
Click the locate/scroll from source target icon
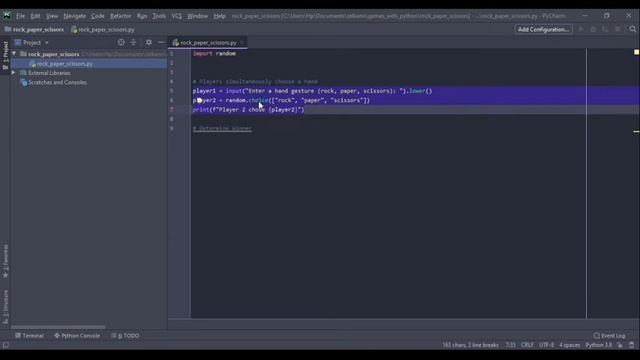[x=121, y=42]
